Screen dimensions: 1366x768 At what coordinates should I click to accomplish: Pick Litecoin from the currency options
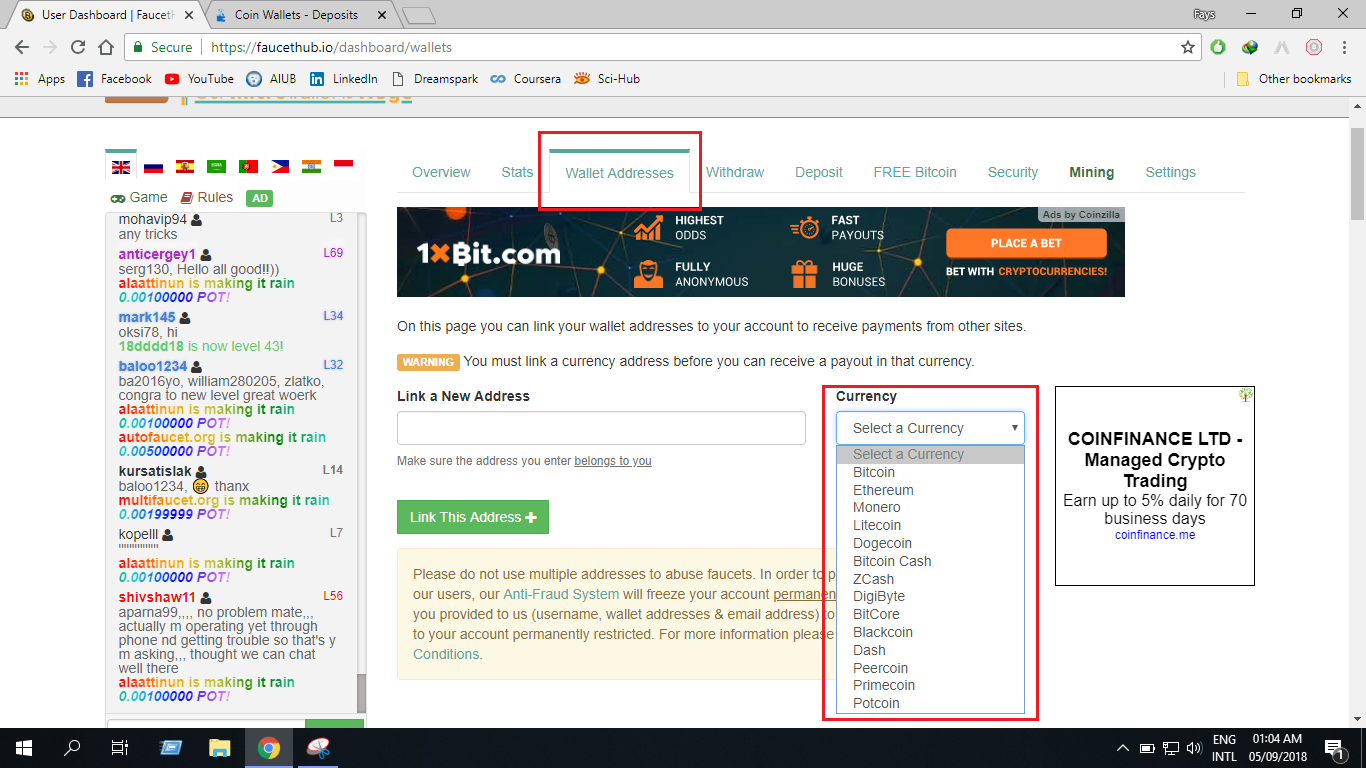pos(877,525)
